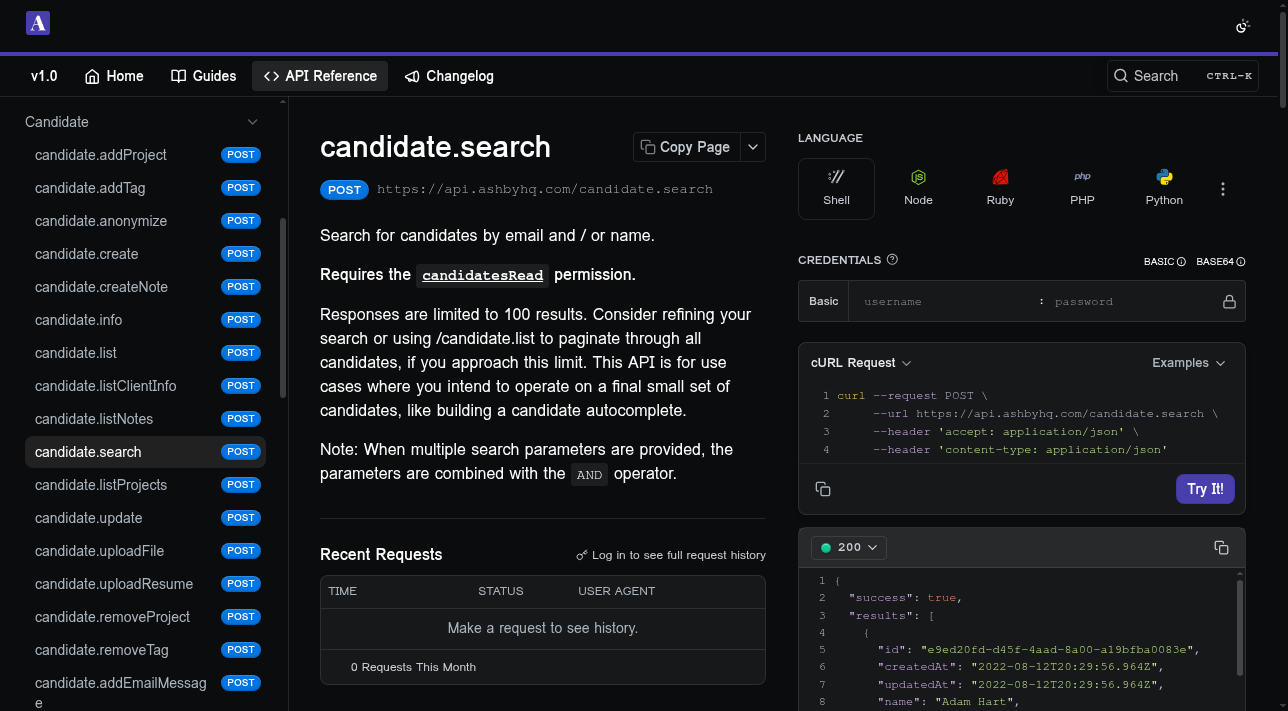Viewport: 1288px width, 711px height.
Task: Select Python language icon
Action: click(x=1164, y=177)
